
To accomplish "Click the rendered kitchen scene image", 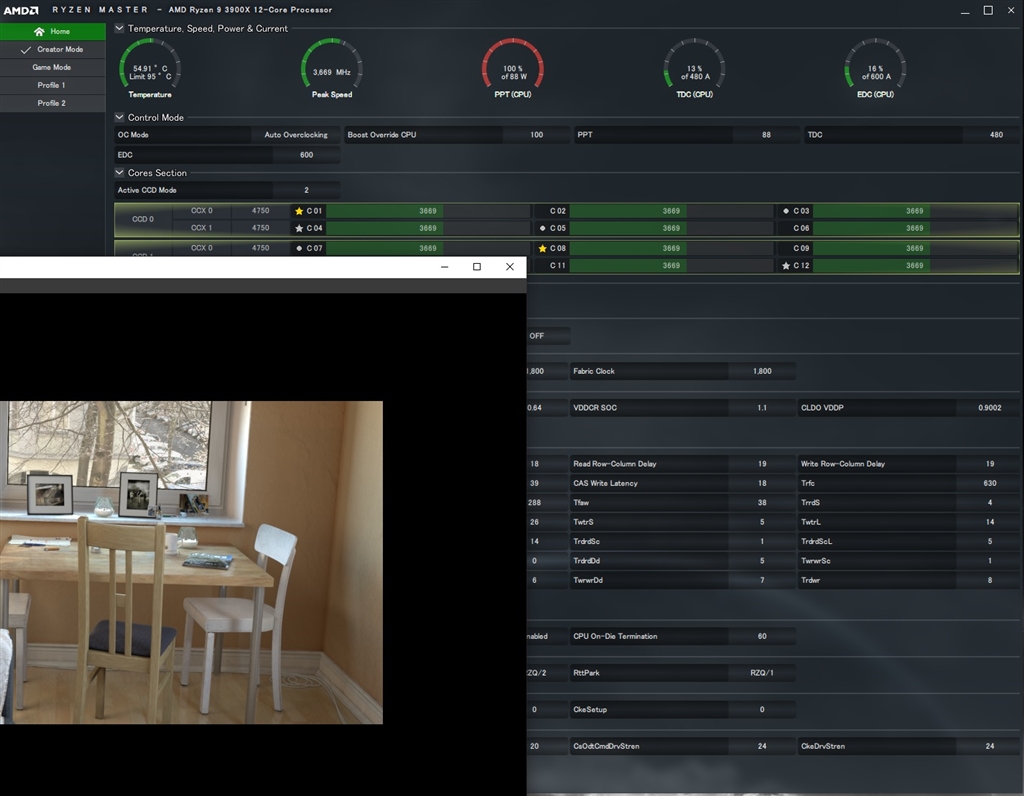I will coord(191,562).
